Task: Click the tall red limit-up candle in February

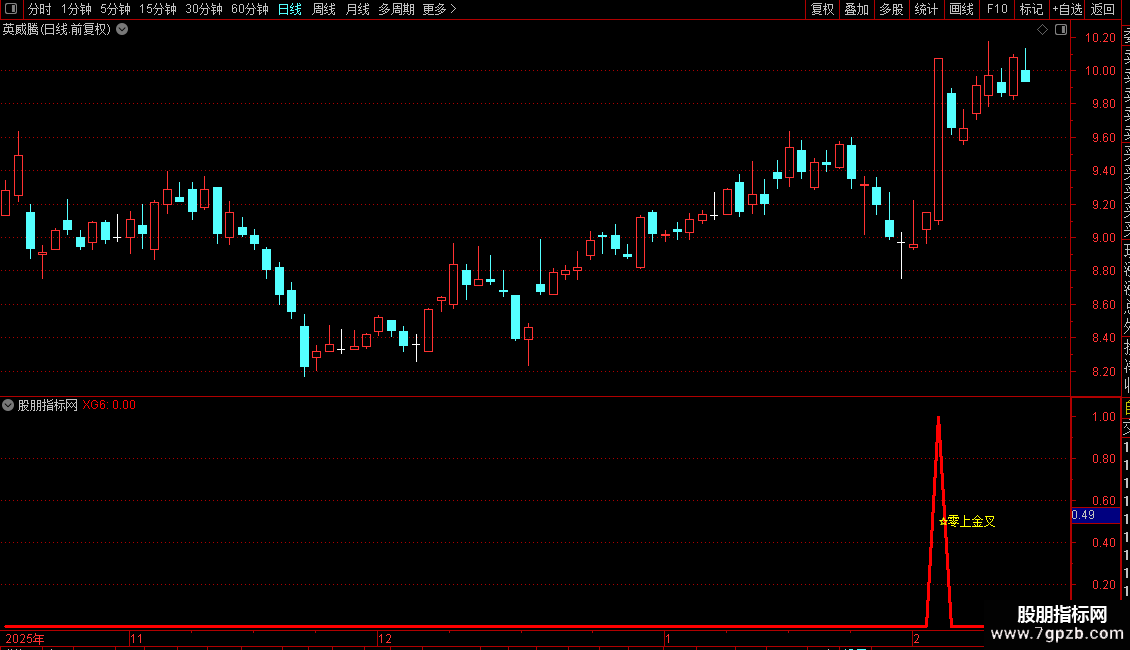Action: (x=938, y=140)
